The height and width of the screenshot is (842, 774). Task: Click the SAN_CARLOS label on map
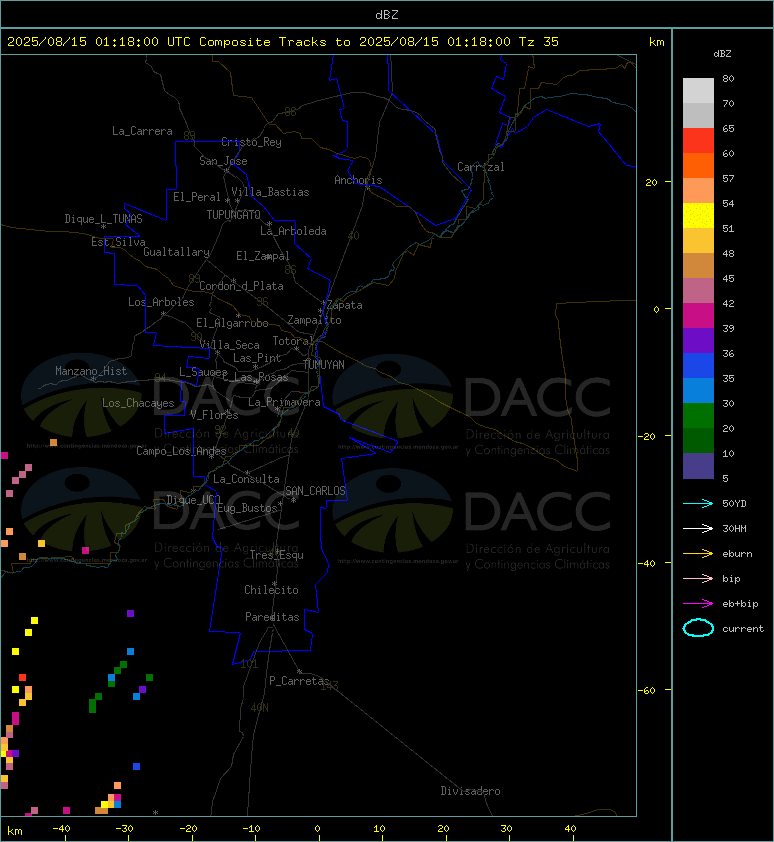tap(315, 491)
